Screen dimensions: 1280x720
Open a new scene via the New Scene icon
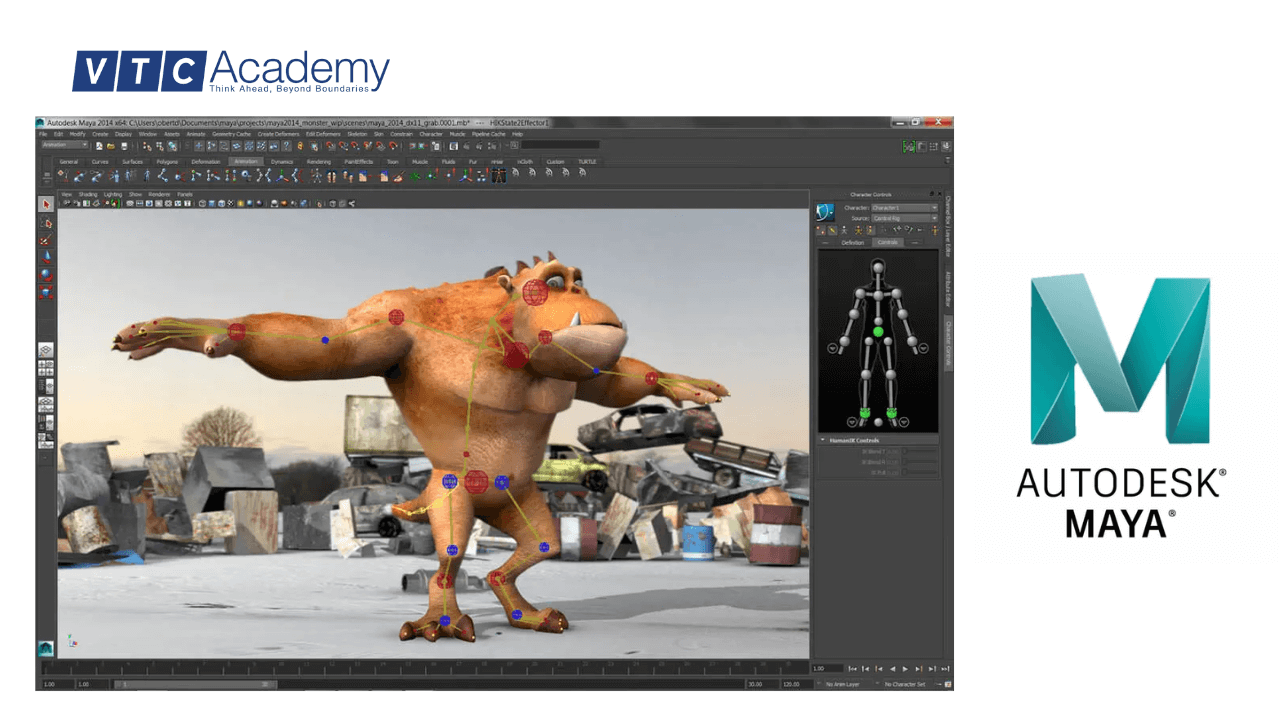[x=99, y=145]
